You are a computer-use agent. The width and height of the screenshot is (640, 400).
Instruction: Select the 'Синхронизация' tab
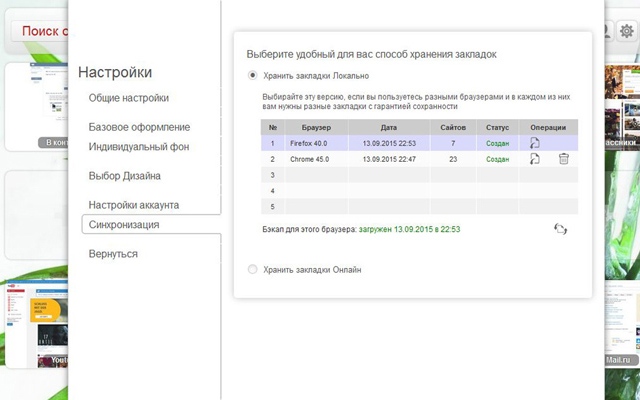pos(124,224)
